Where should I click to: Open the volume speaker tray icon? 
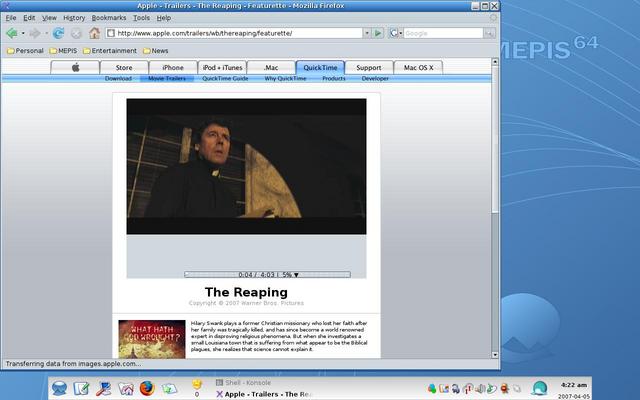point(480,388)
